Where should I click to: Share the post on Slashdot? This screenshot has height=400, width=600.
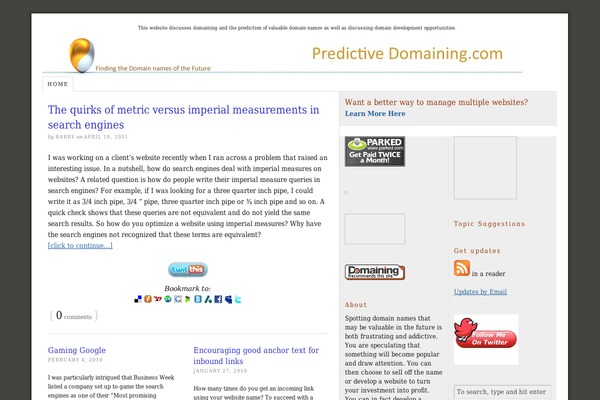pyautogui.click(x=208, y=299)
